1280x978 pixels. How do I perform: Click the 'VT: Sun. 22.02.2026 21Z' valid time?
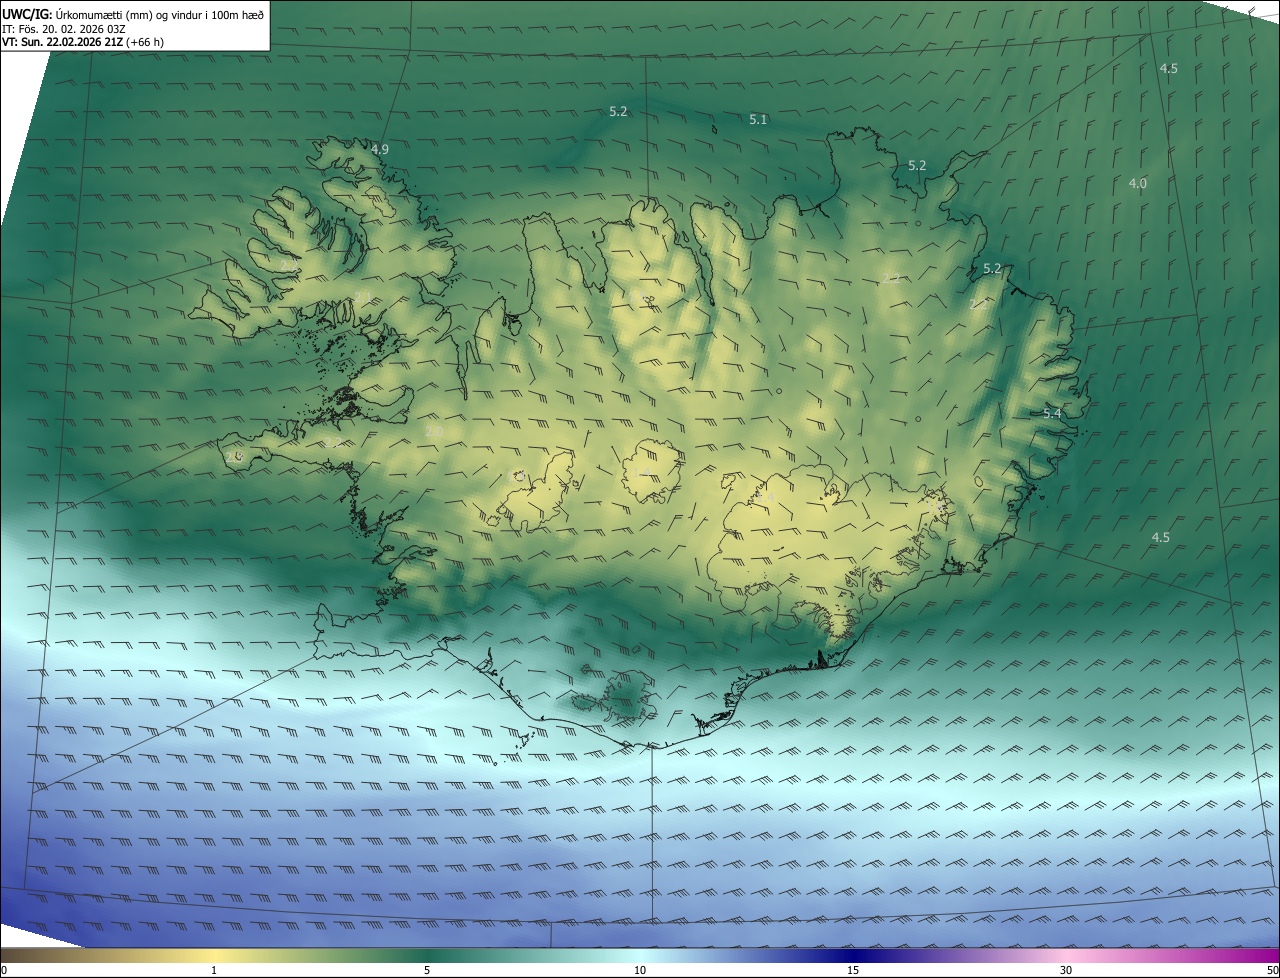pyautogui.click(x=81, y=42)
